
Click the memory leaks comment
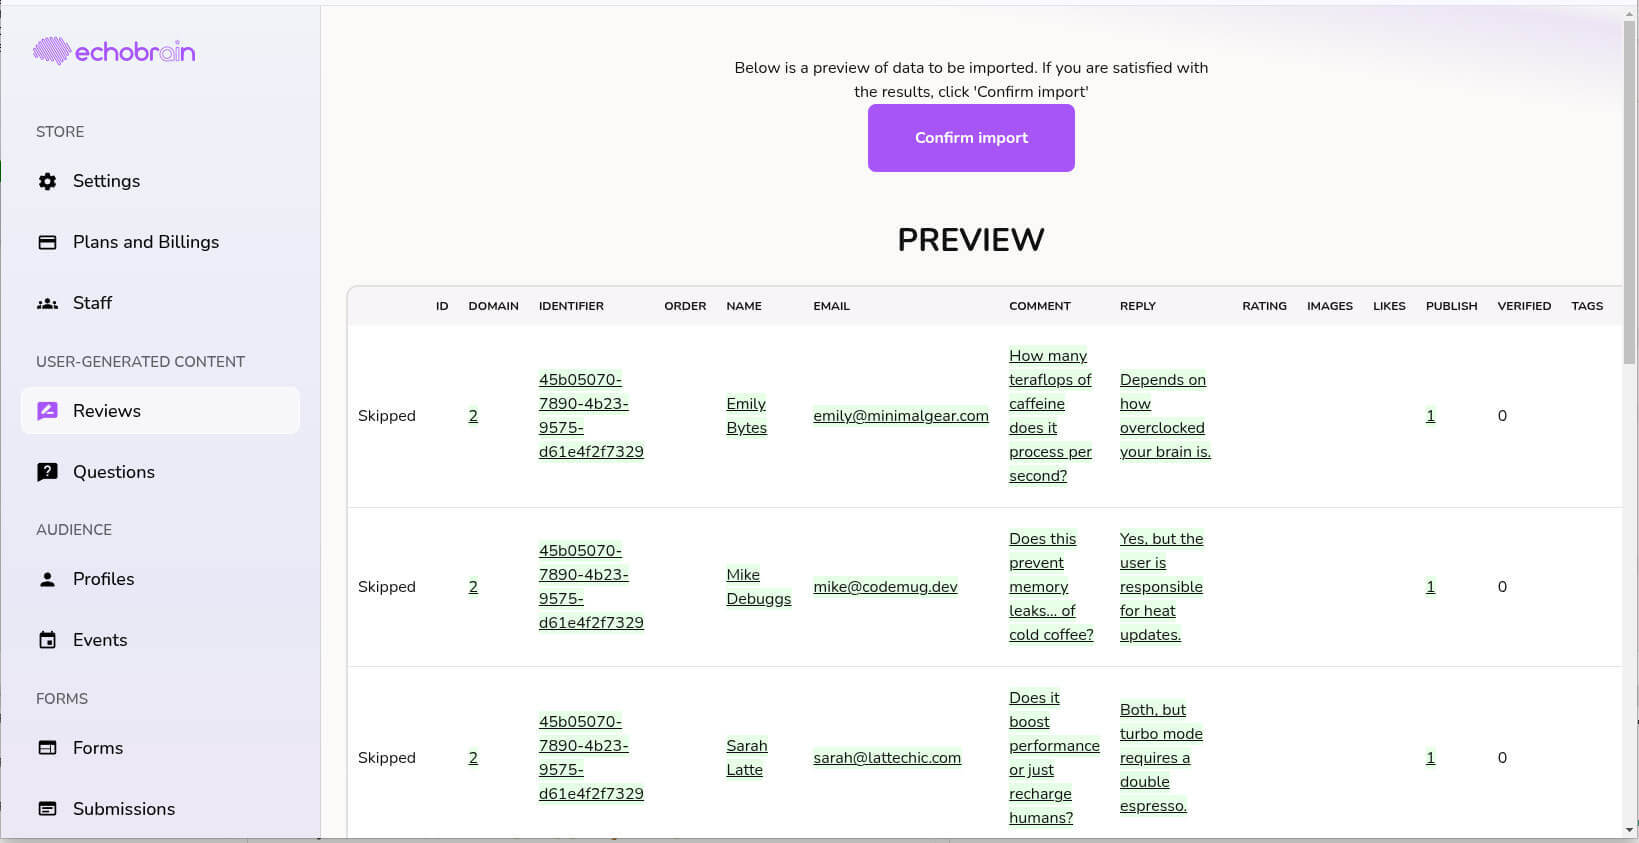[1051, 587]
